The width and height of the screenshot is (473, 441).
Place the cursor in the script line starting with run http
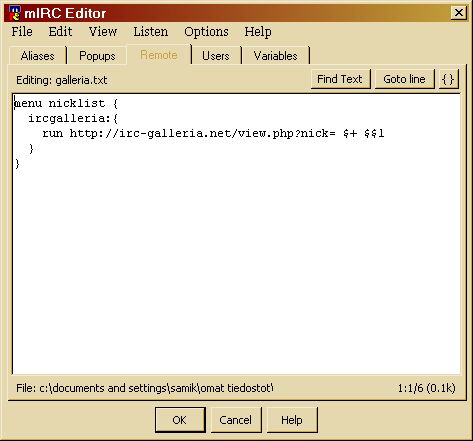pyautogui.click(x=213, y=133)
